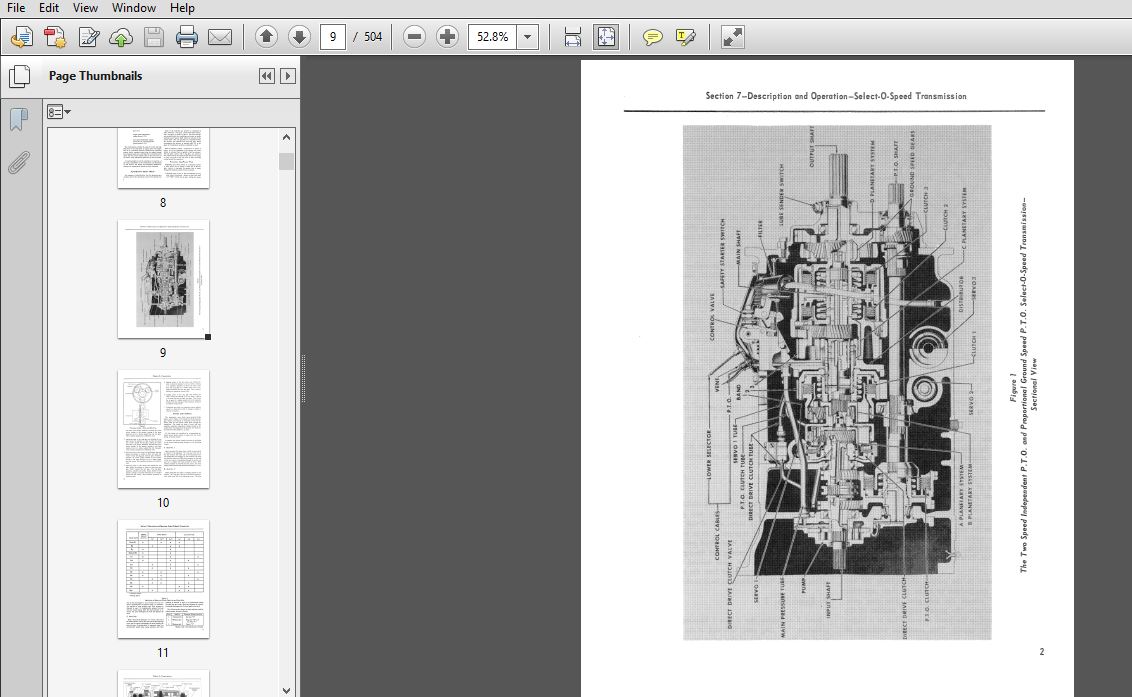
Task: Go to the previous page arrow
Action: 266,38
